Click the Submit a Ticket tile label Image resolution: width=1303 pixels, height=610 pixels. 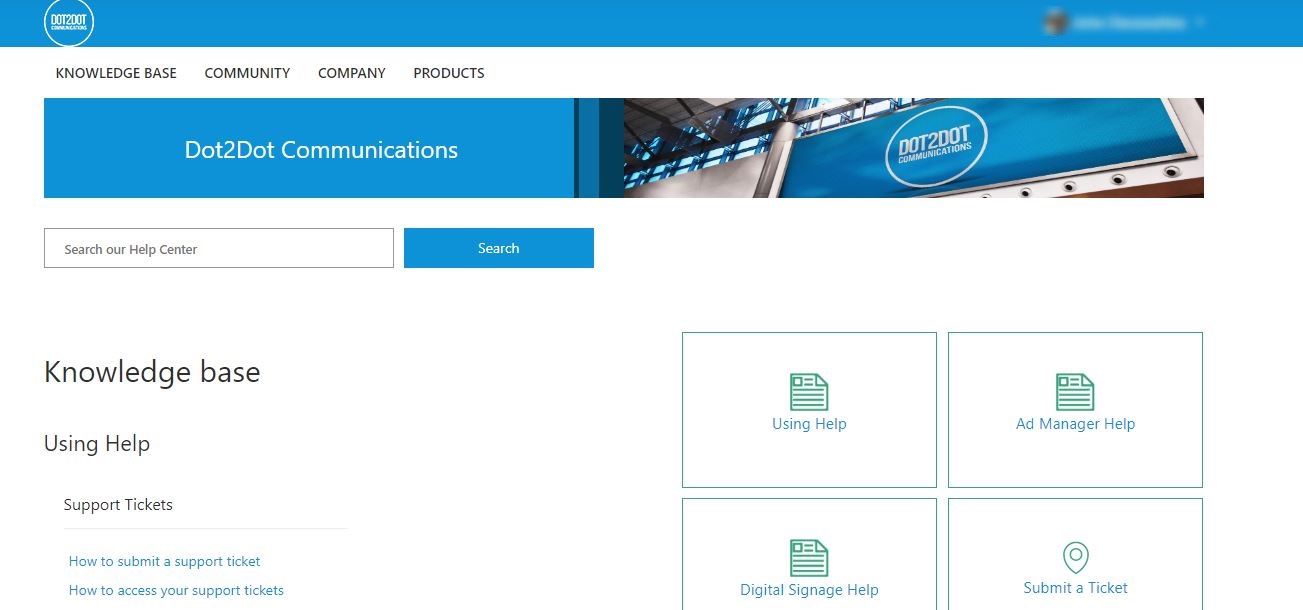[1075, 588]
